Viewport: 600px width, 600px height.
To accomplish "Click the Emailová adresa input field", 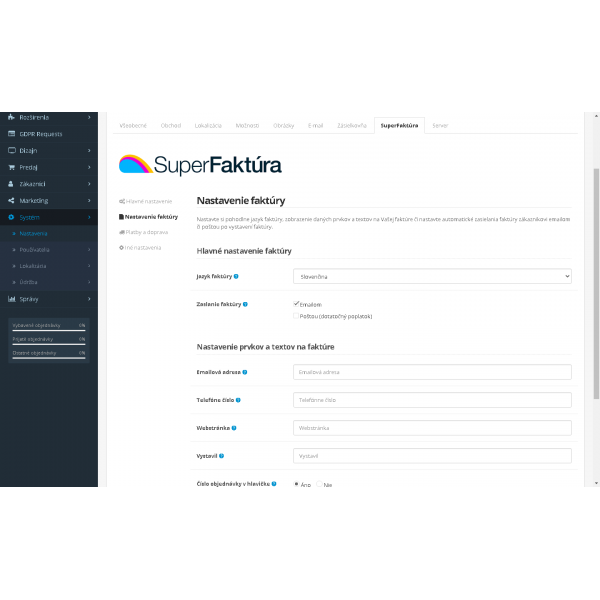I will [x=432, y=372].
